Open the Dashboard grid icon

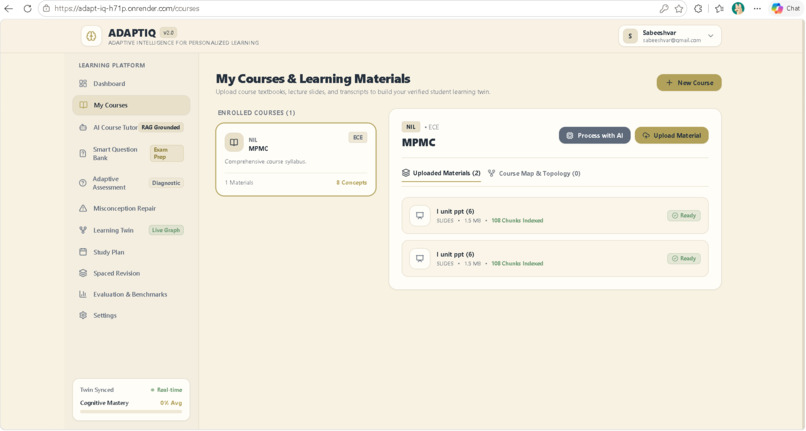coord(83,83)
